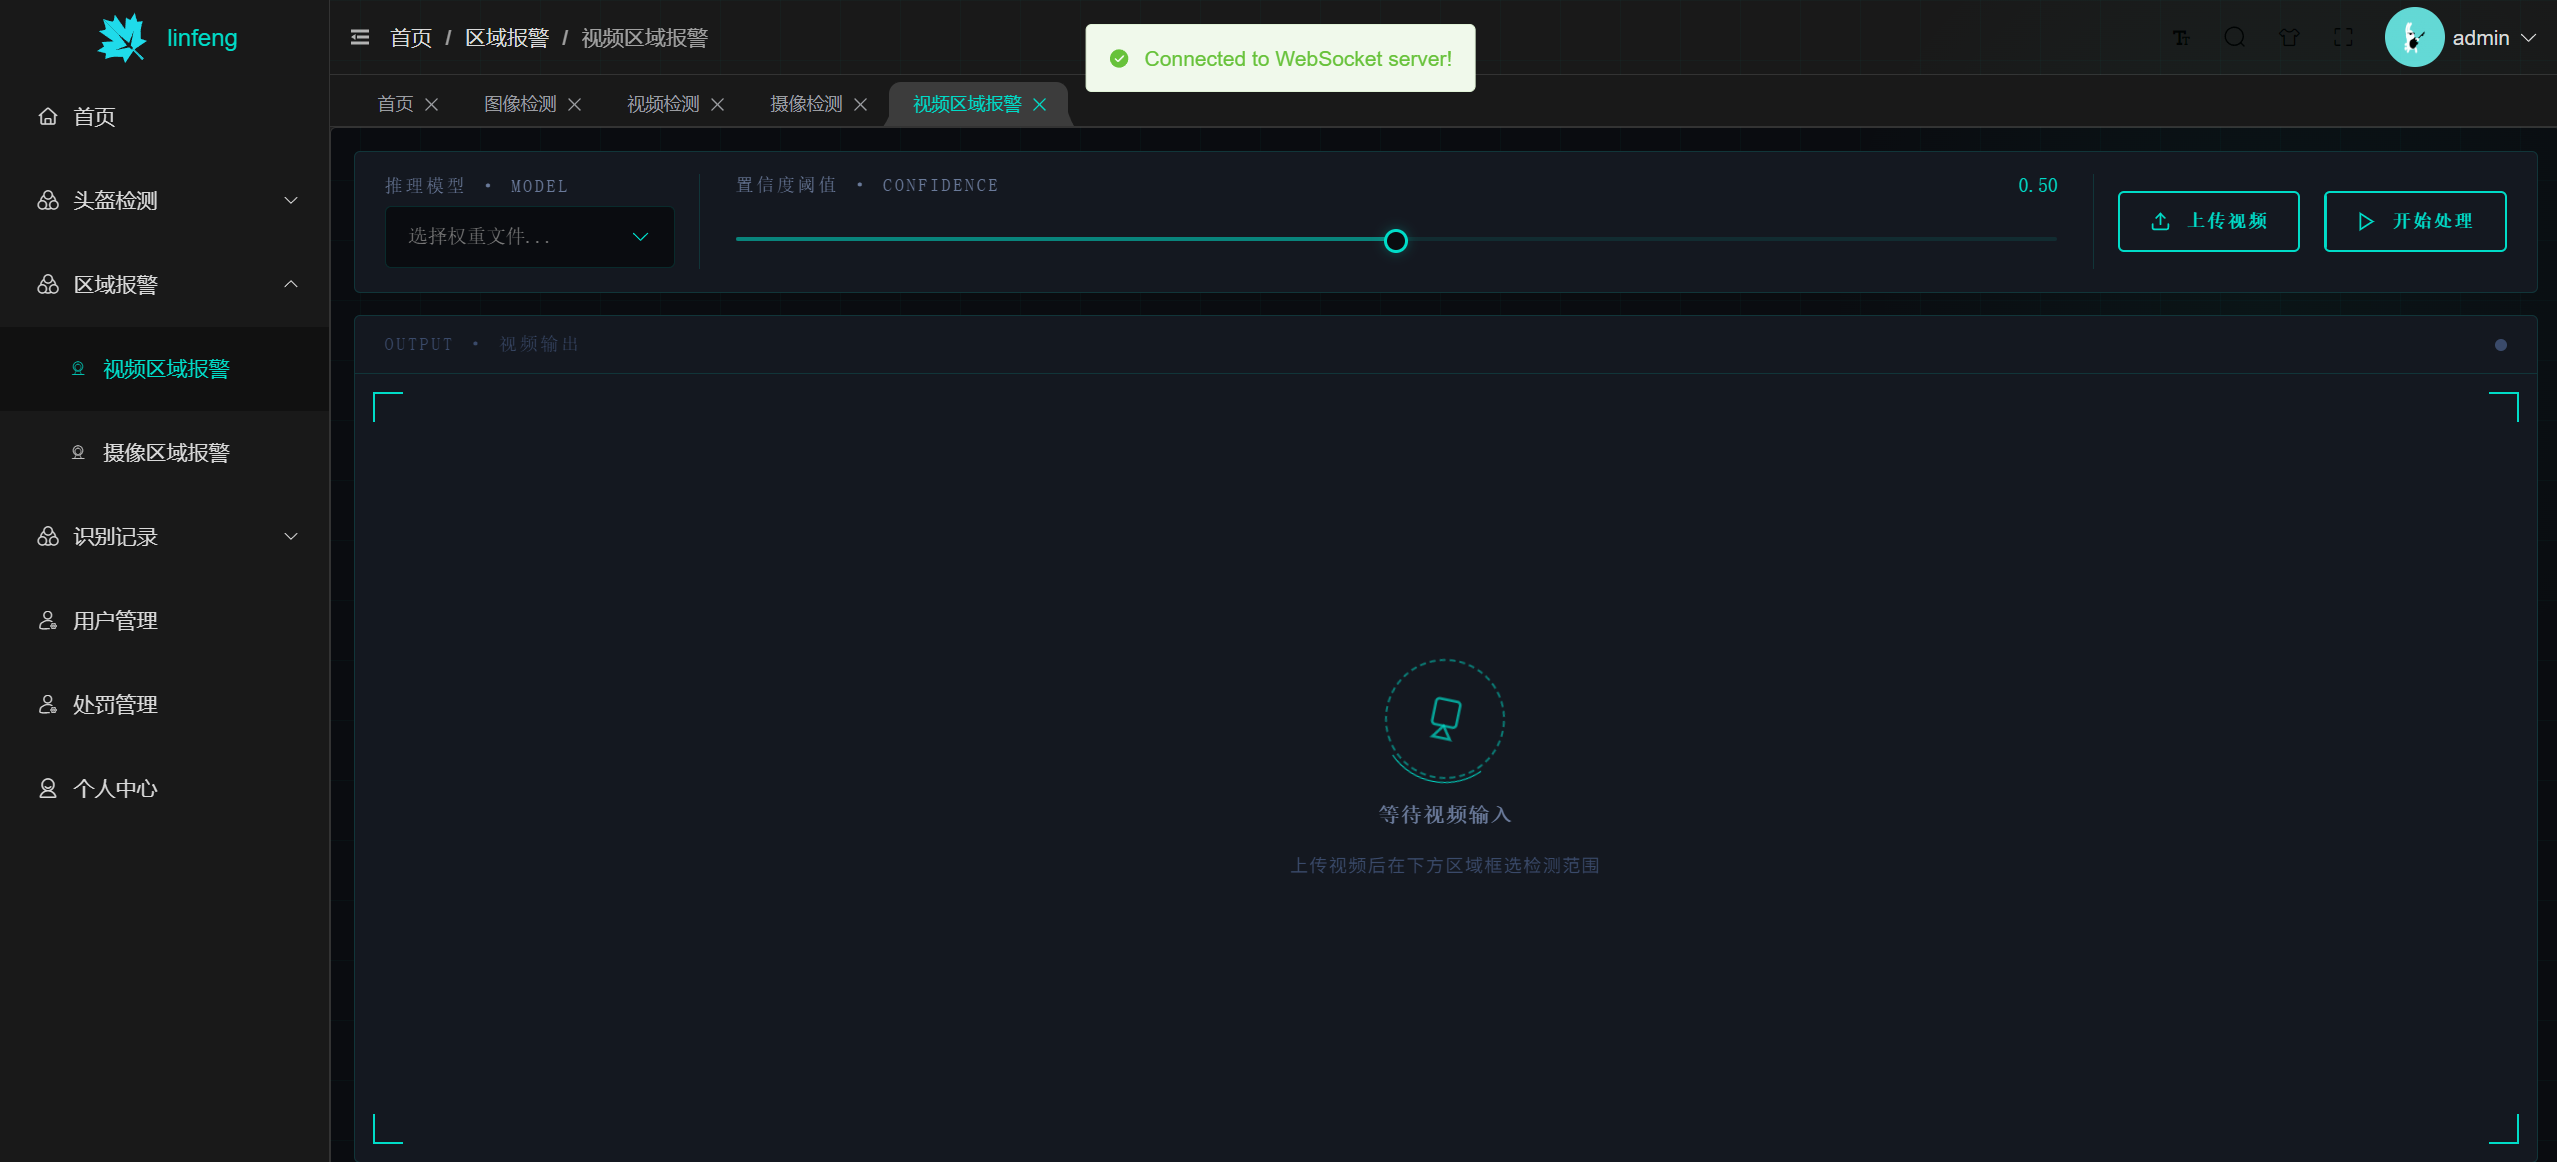Click the OUTPUT 视频输出 panel title

click(481, 344)
